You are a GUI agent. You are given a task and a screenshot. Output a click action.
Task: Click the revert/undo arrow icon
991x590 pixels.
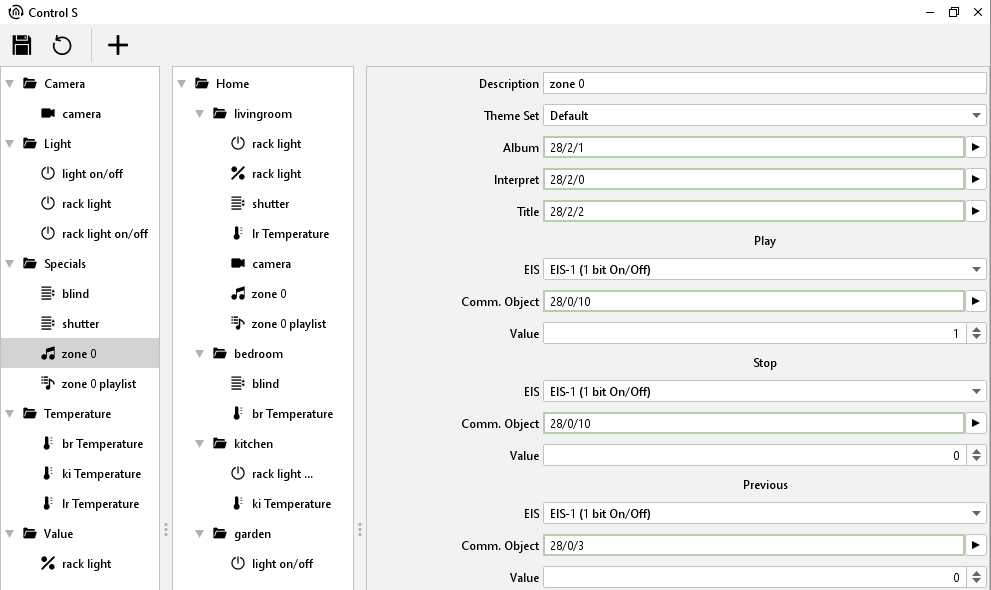point(62,45)
